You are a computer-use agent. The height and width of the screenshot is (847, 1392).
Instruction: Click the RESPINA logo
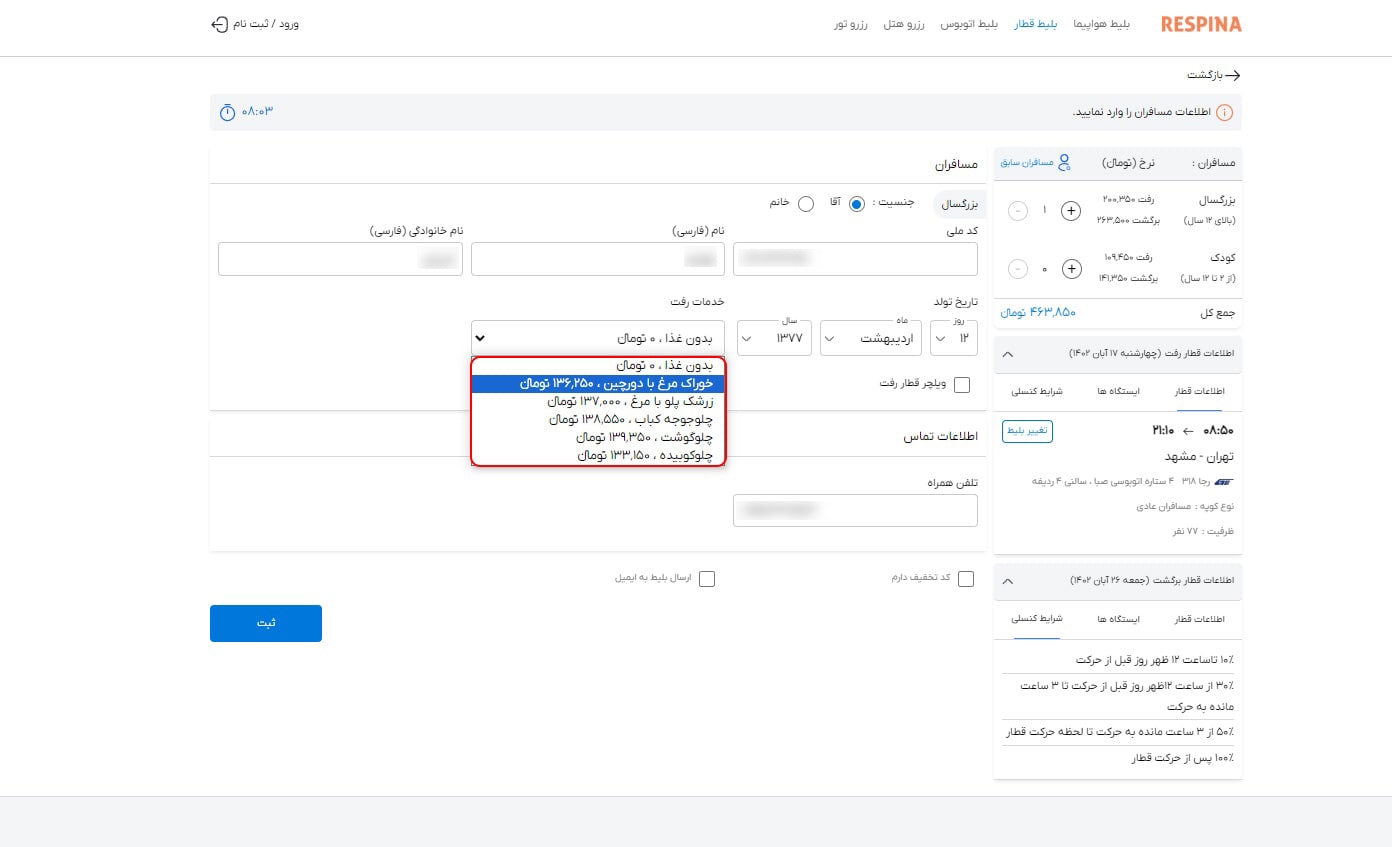(1201, 24)
